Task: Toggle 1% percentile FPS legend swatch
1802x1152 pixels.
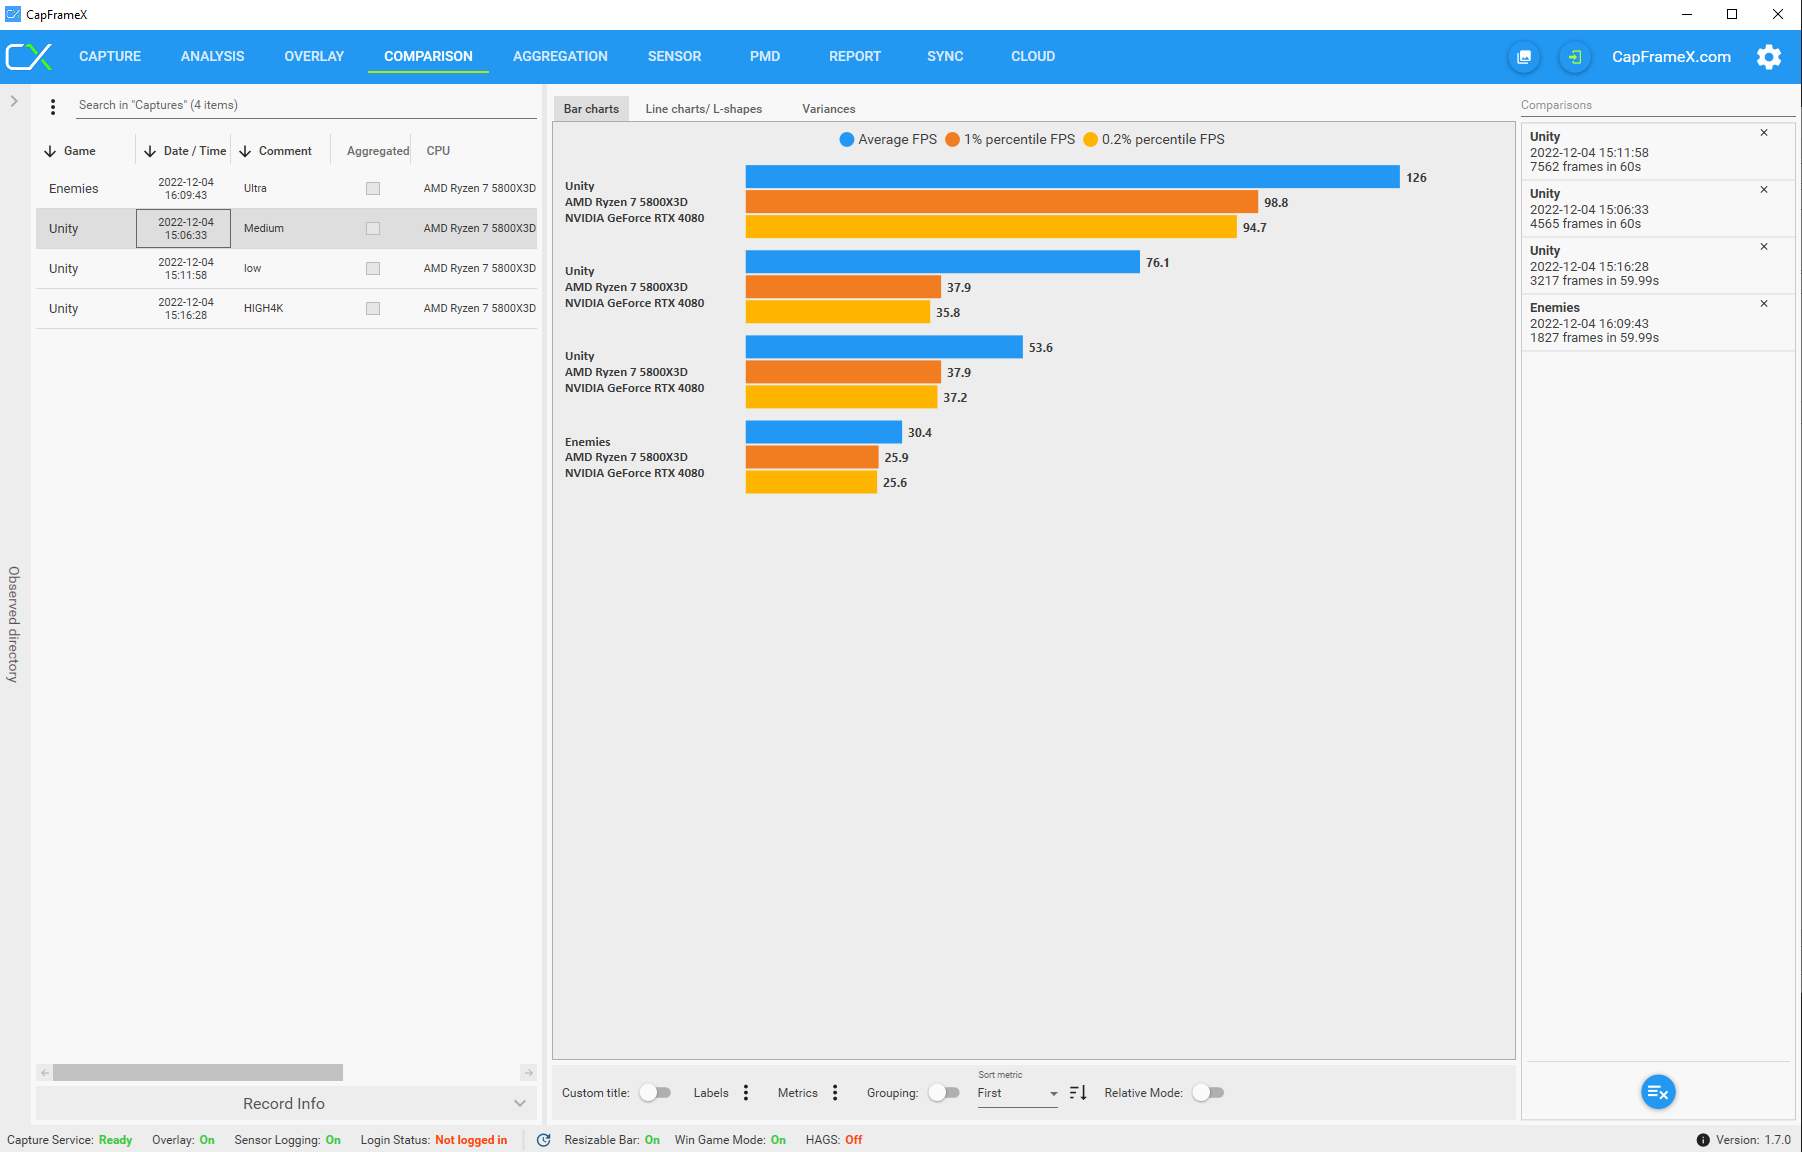Action: tap(953, 140)
